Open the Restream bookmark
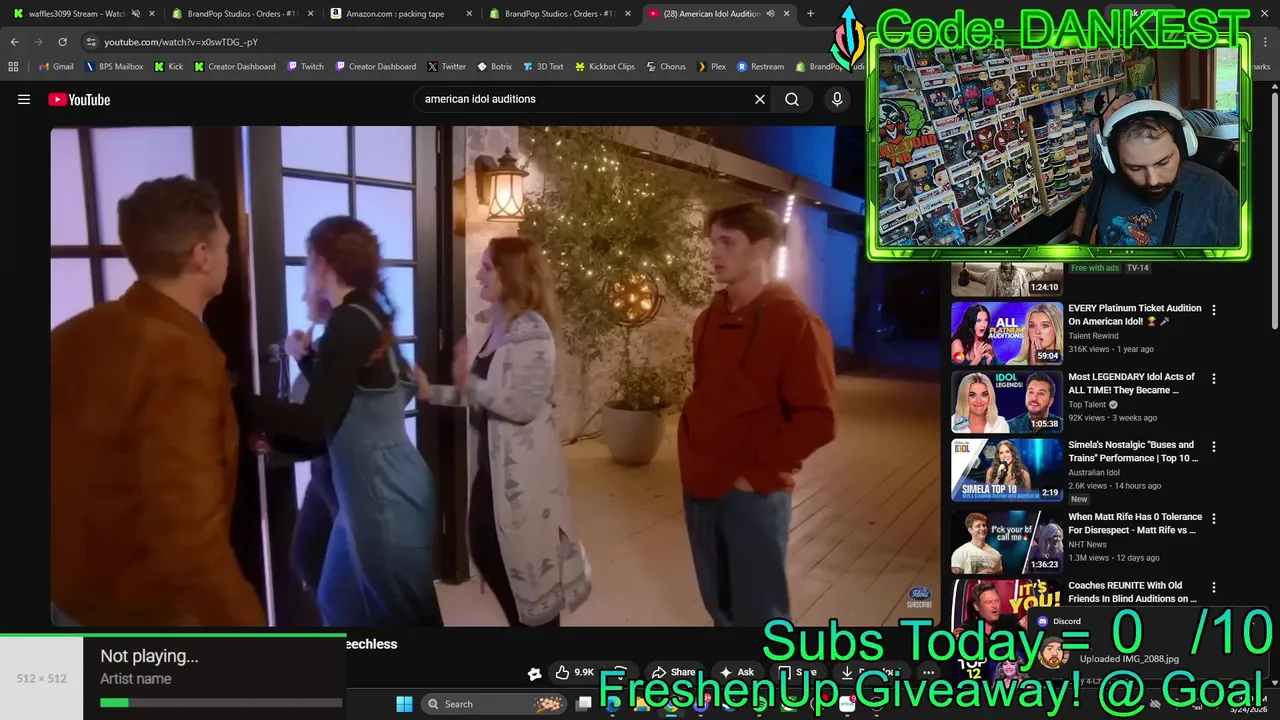The image size is (1280, 720). (761, 66)
